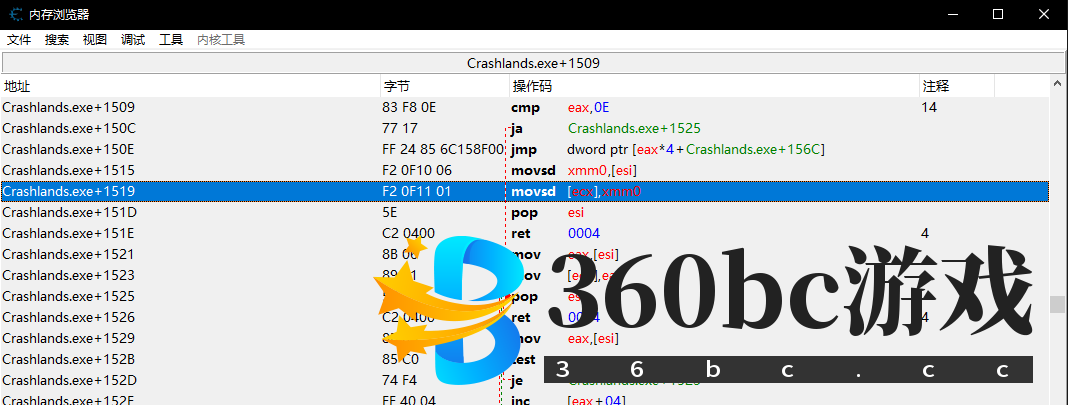The image size is (1068, 405).
Task: Click the Cheat Engine icon in title bar
Action: pos(16,14)
